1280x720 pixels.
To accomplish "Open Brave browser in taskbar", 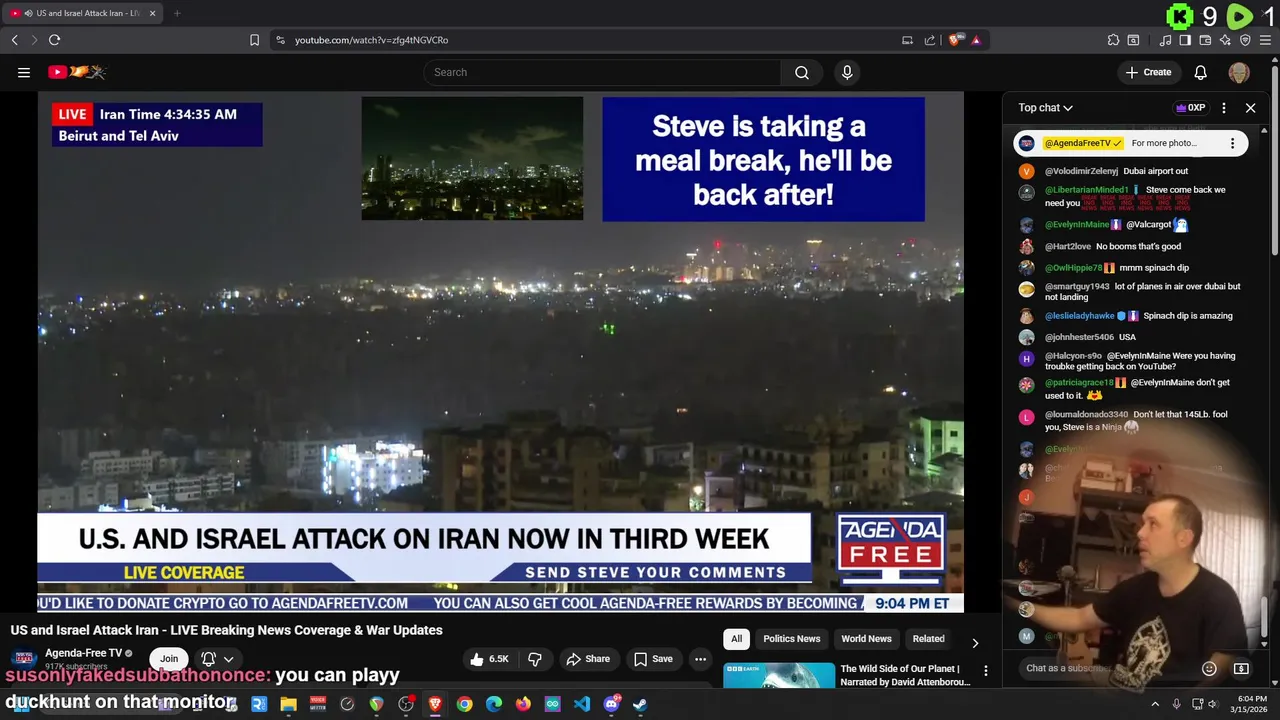I will [435, 704].
